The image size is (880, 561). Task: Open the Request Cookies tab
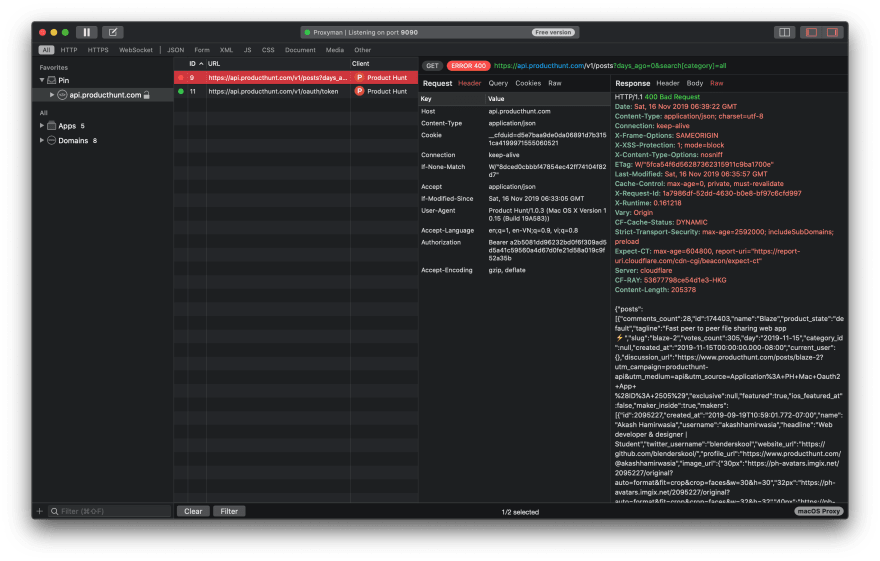pyautogui.click(x=528, y=83)
